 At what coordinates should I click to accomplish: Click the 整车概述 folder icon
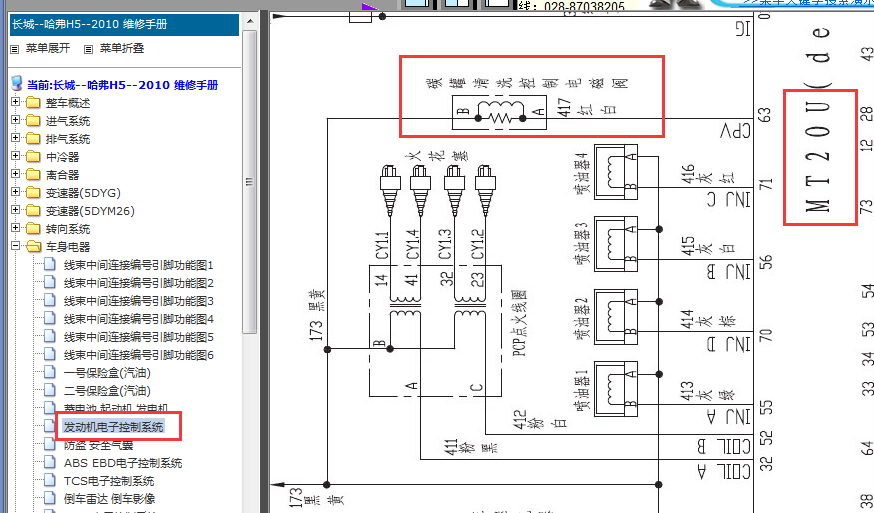tap(33, 103)
